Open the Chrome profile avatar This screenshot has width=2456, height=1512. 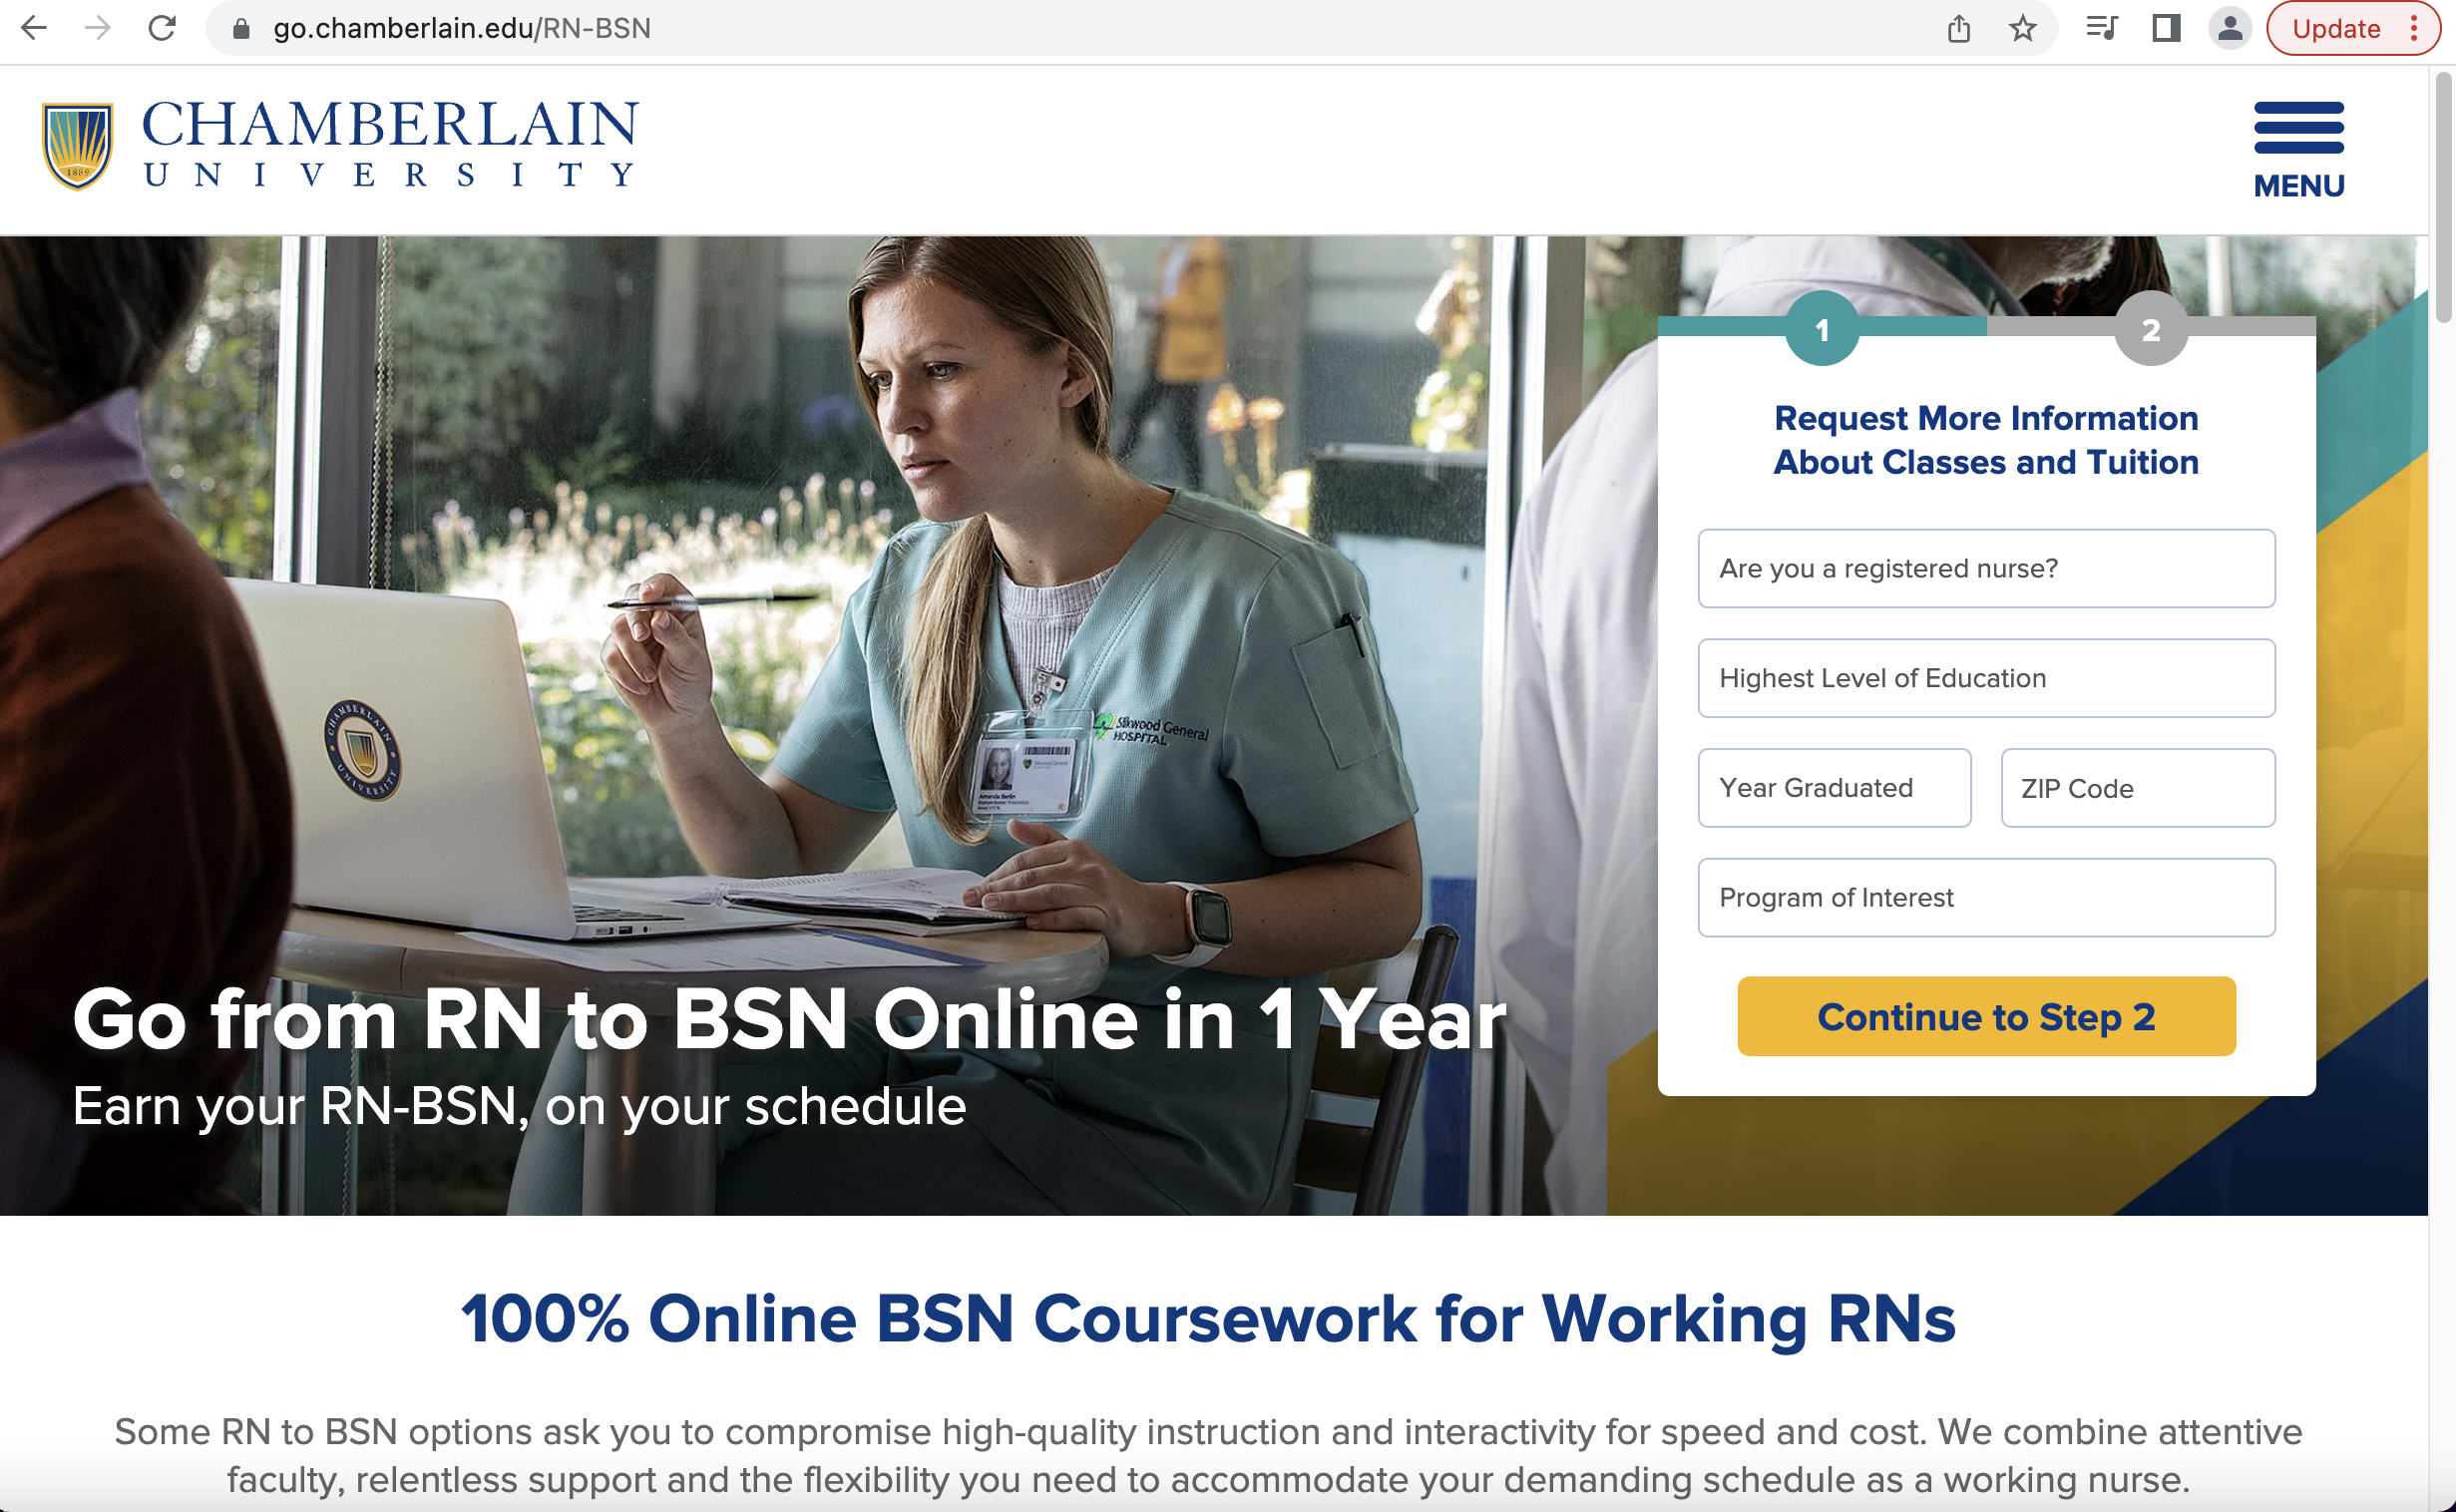coord(2230,28)
